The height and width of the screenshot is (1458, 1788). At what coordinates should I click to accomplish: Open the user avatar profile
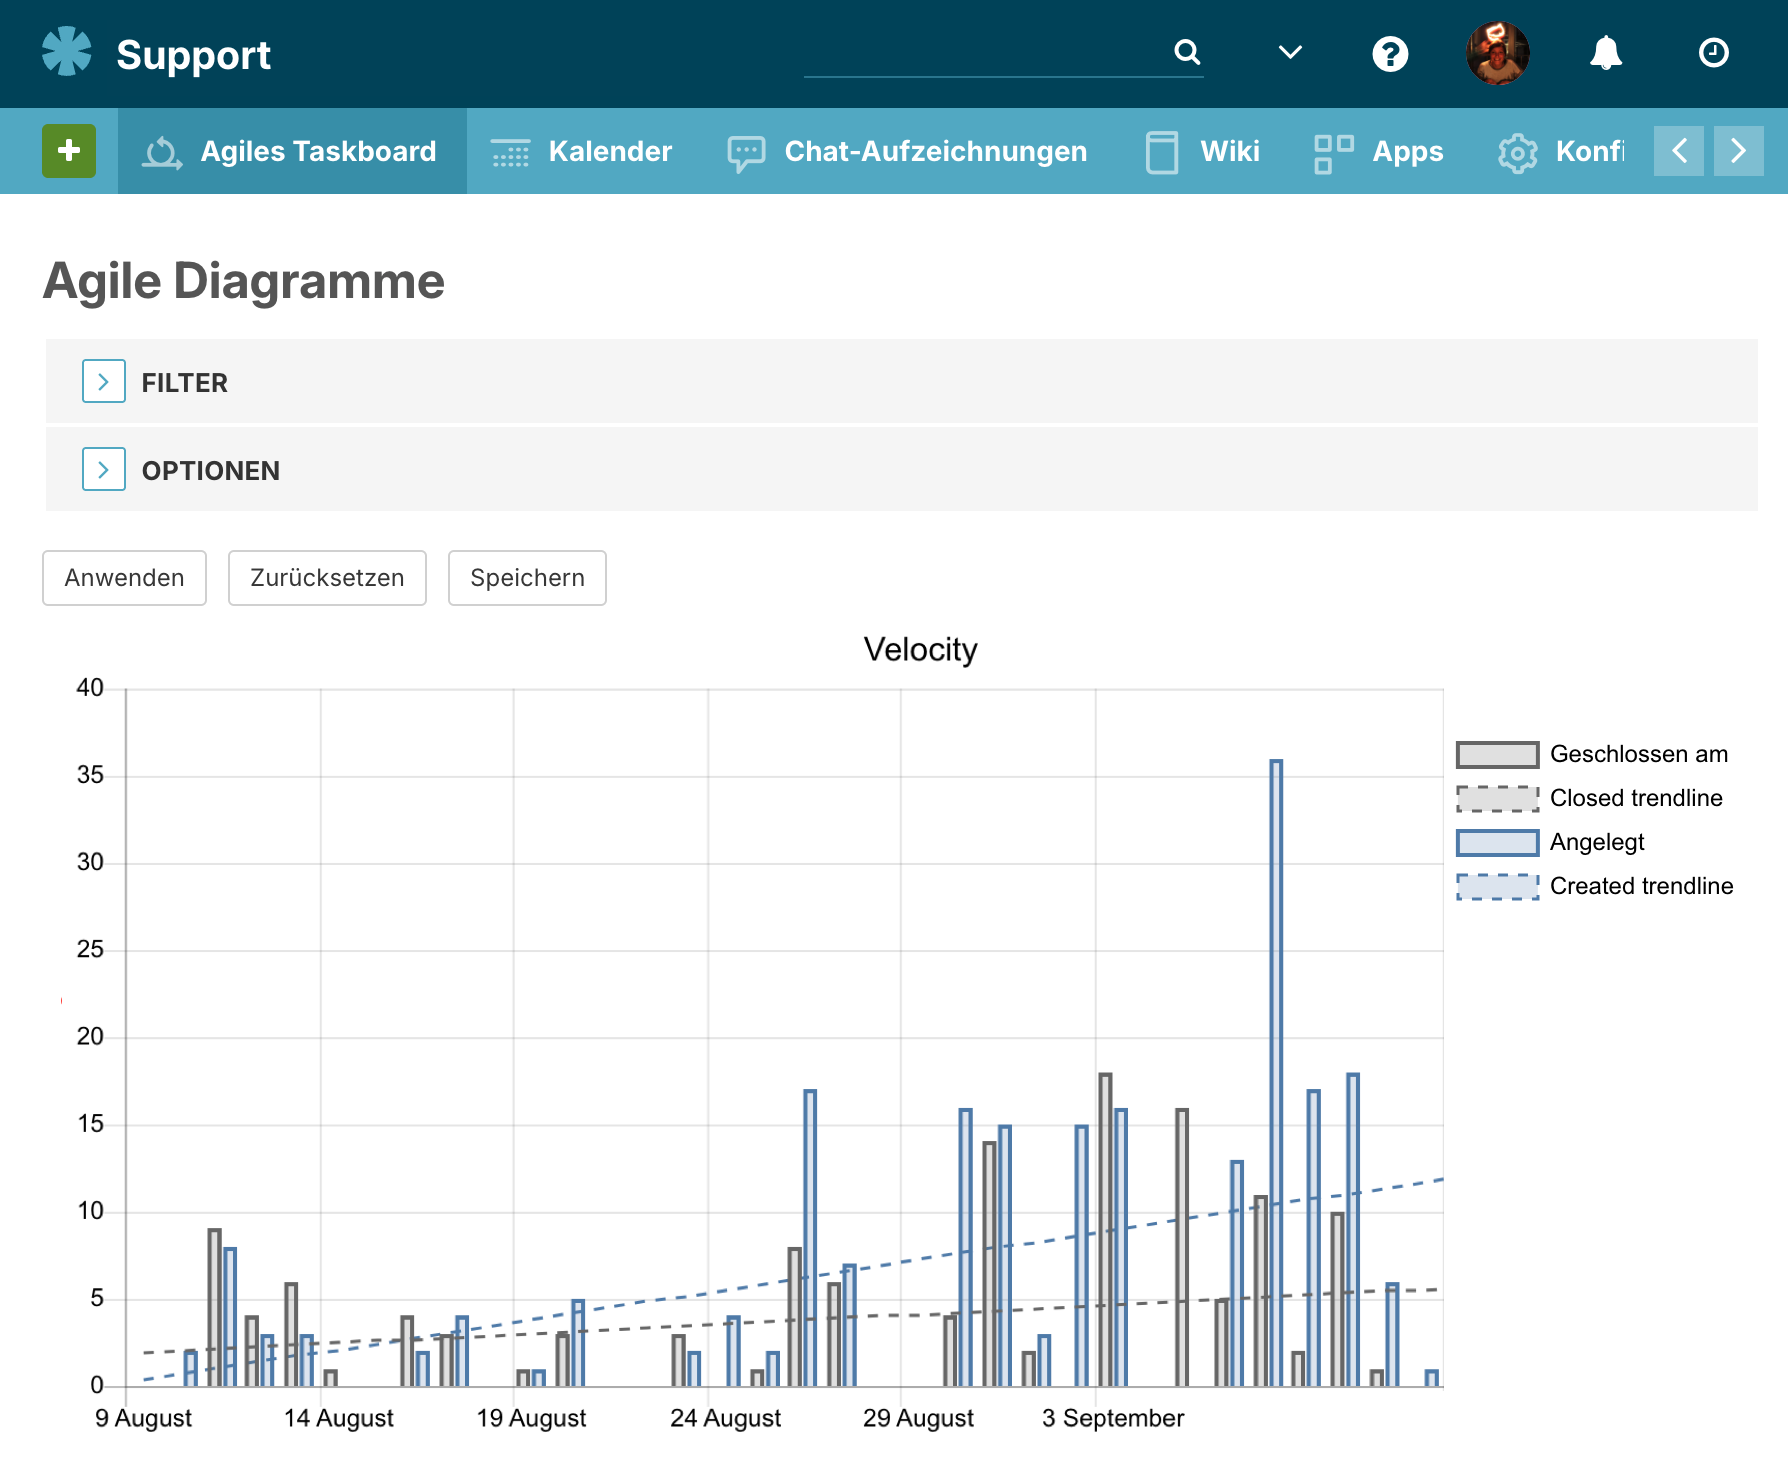pos(1498,53)
